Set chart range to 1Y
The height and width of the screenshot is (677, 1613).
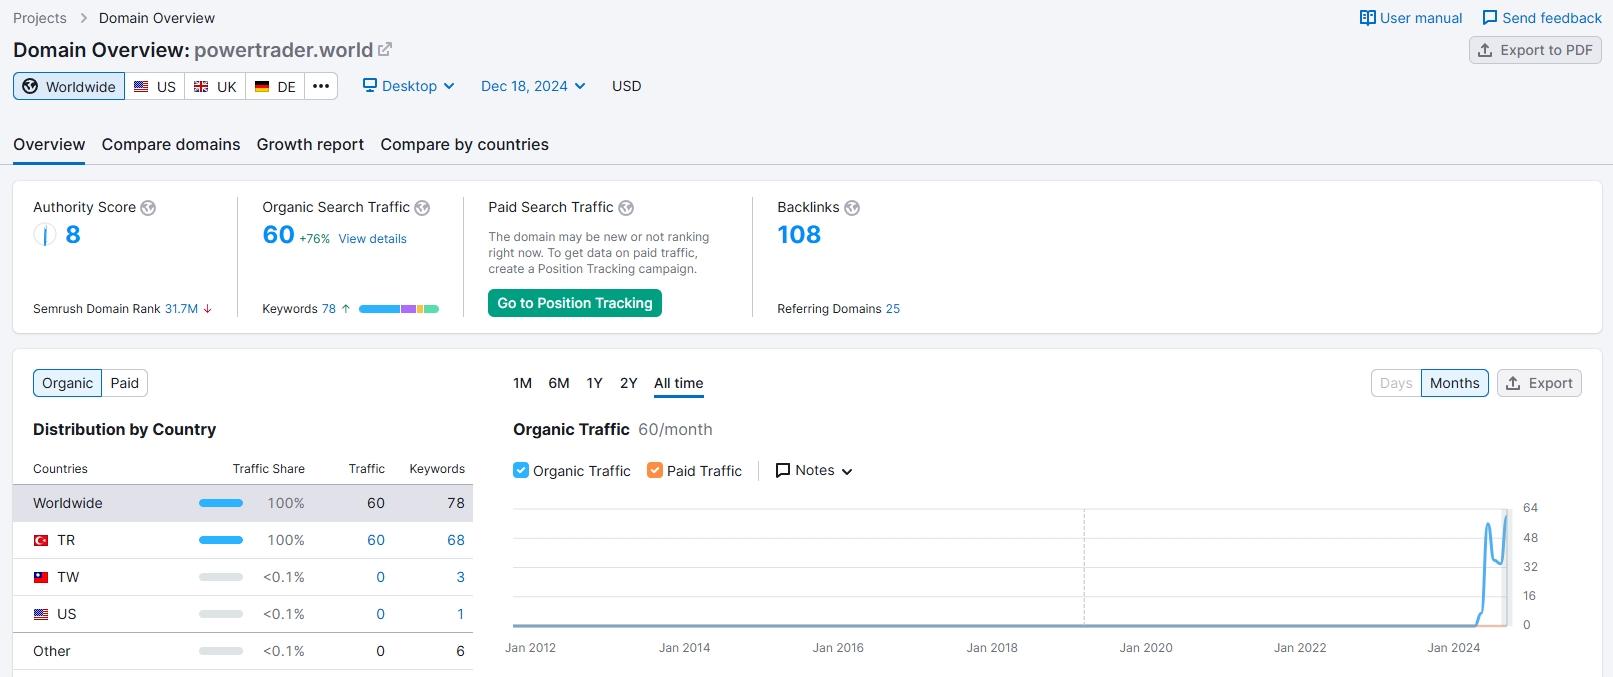(594, 383)
